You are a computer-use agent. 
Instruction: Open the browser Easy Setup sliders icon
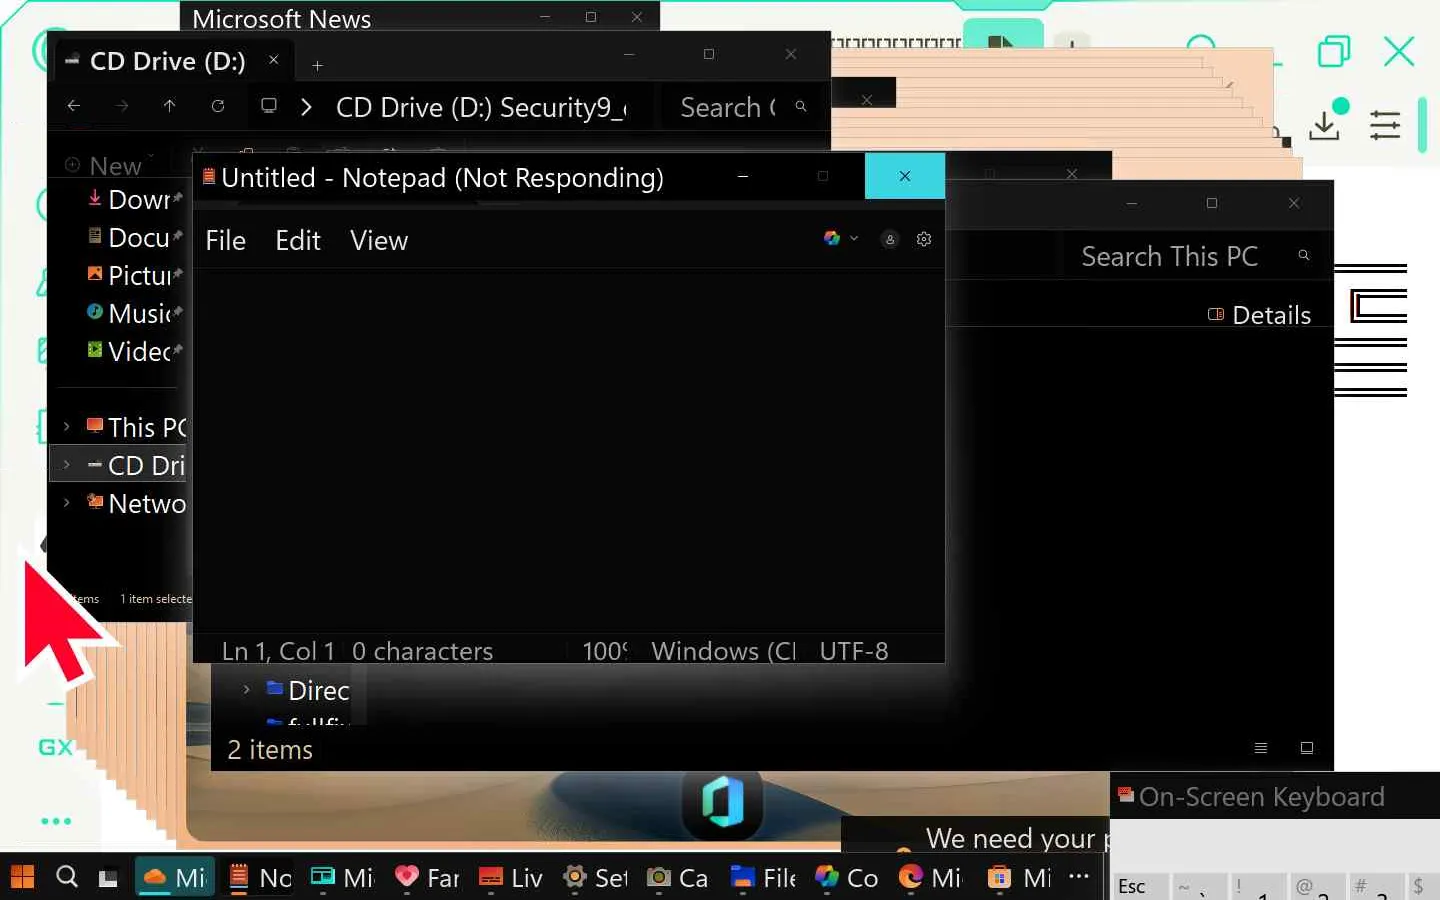click(1385, 125)
